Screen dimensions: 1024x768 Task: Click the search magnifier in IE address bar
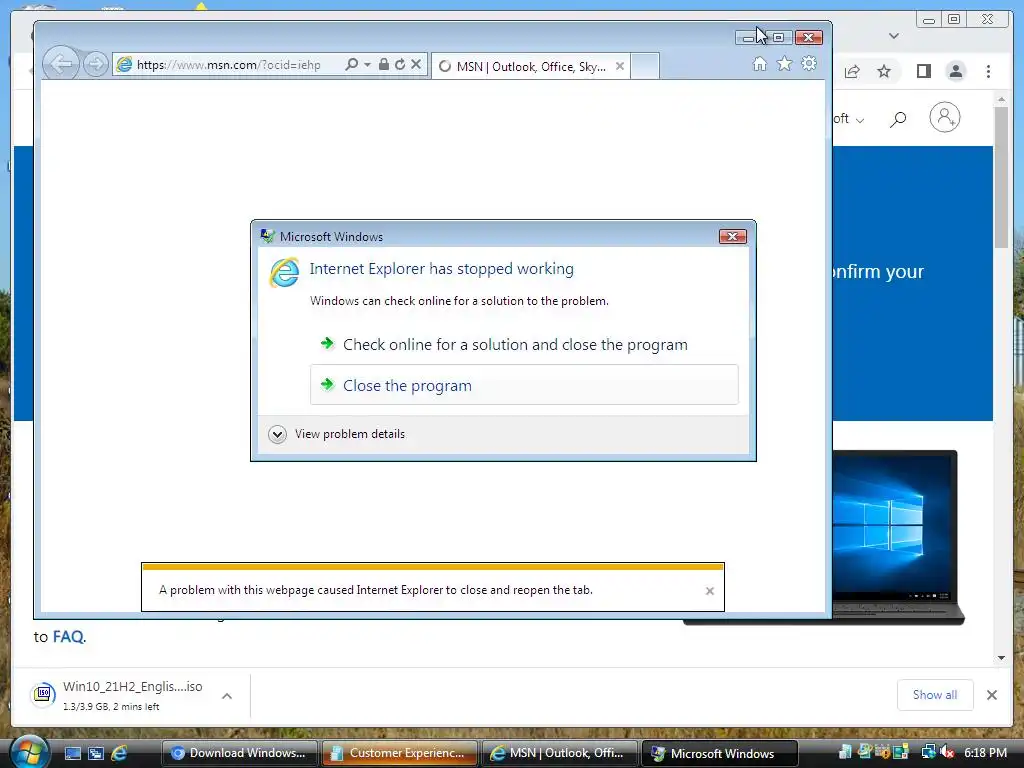click(x=351, y=64)
